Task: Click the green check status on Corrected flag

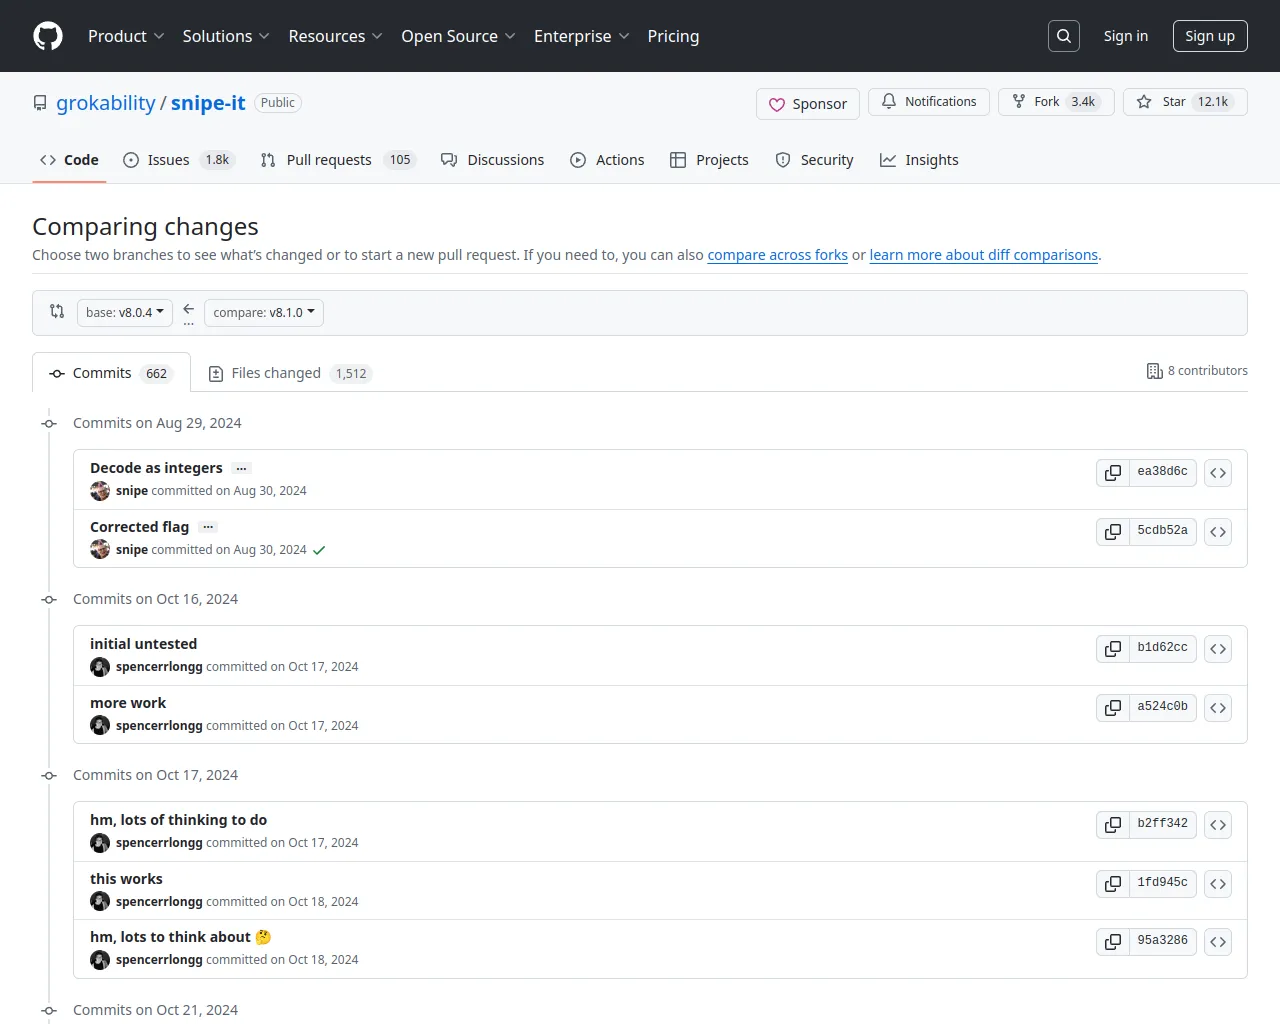Action: (x=319, y=550)
